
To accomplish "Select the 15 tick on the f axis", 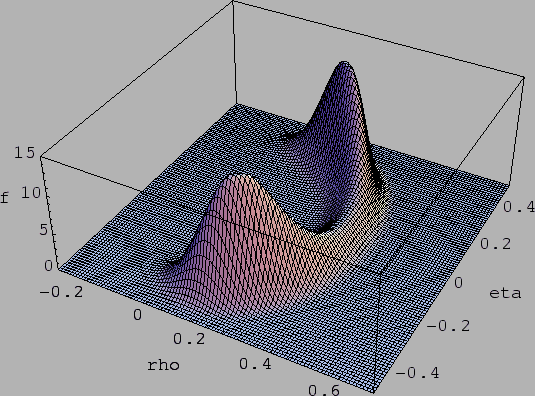I will (x=24, y=152).
